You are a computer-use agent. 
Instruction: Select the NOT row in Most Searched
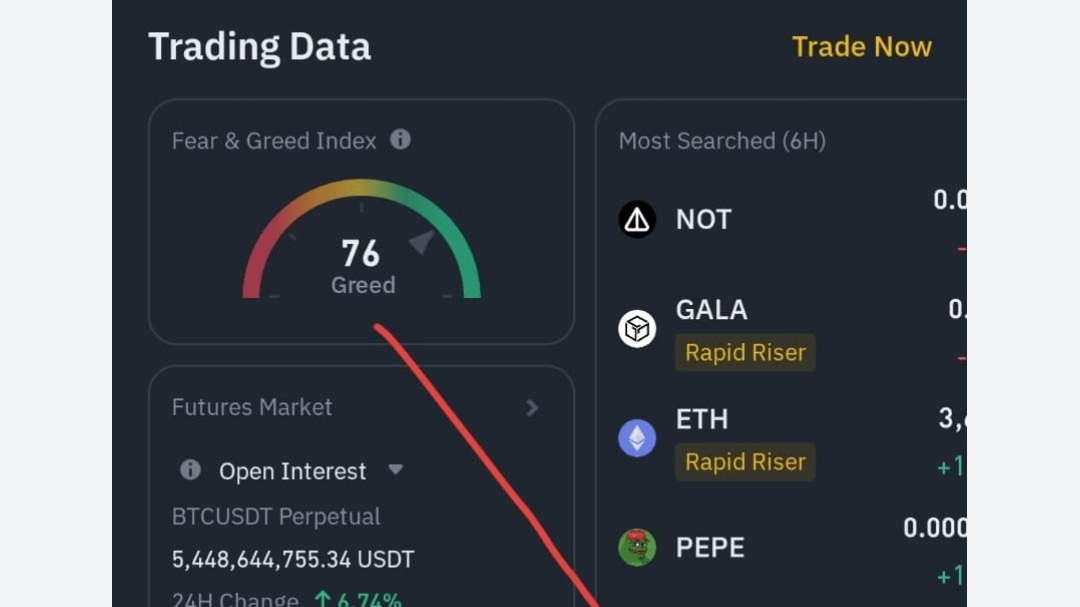tap(704, 220)
